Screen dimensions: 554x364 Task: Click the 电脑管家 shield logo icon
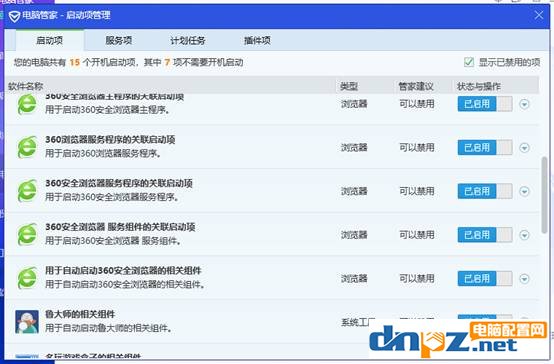[x=14, y=16]
